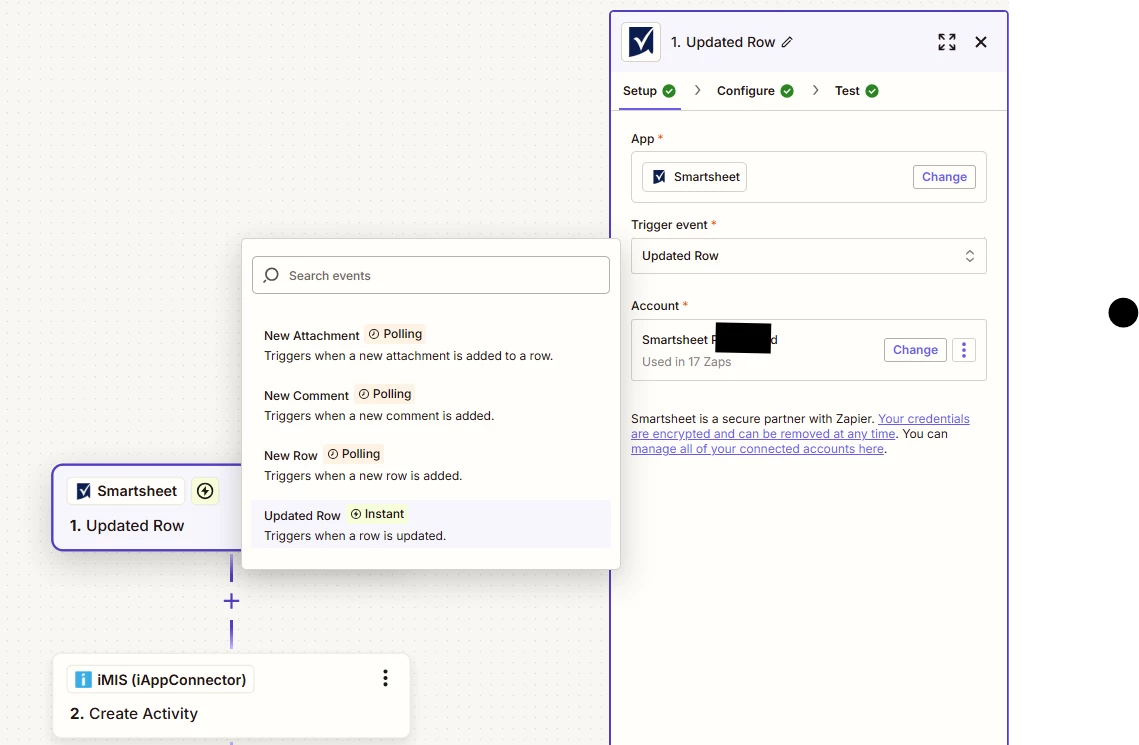Select the New Attachment trigger event
1139x745 pixels.
tap(431, 345)
